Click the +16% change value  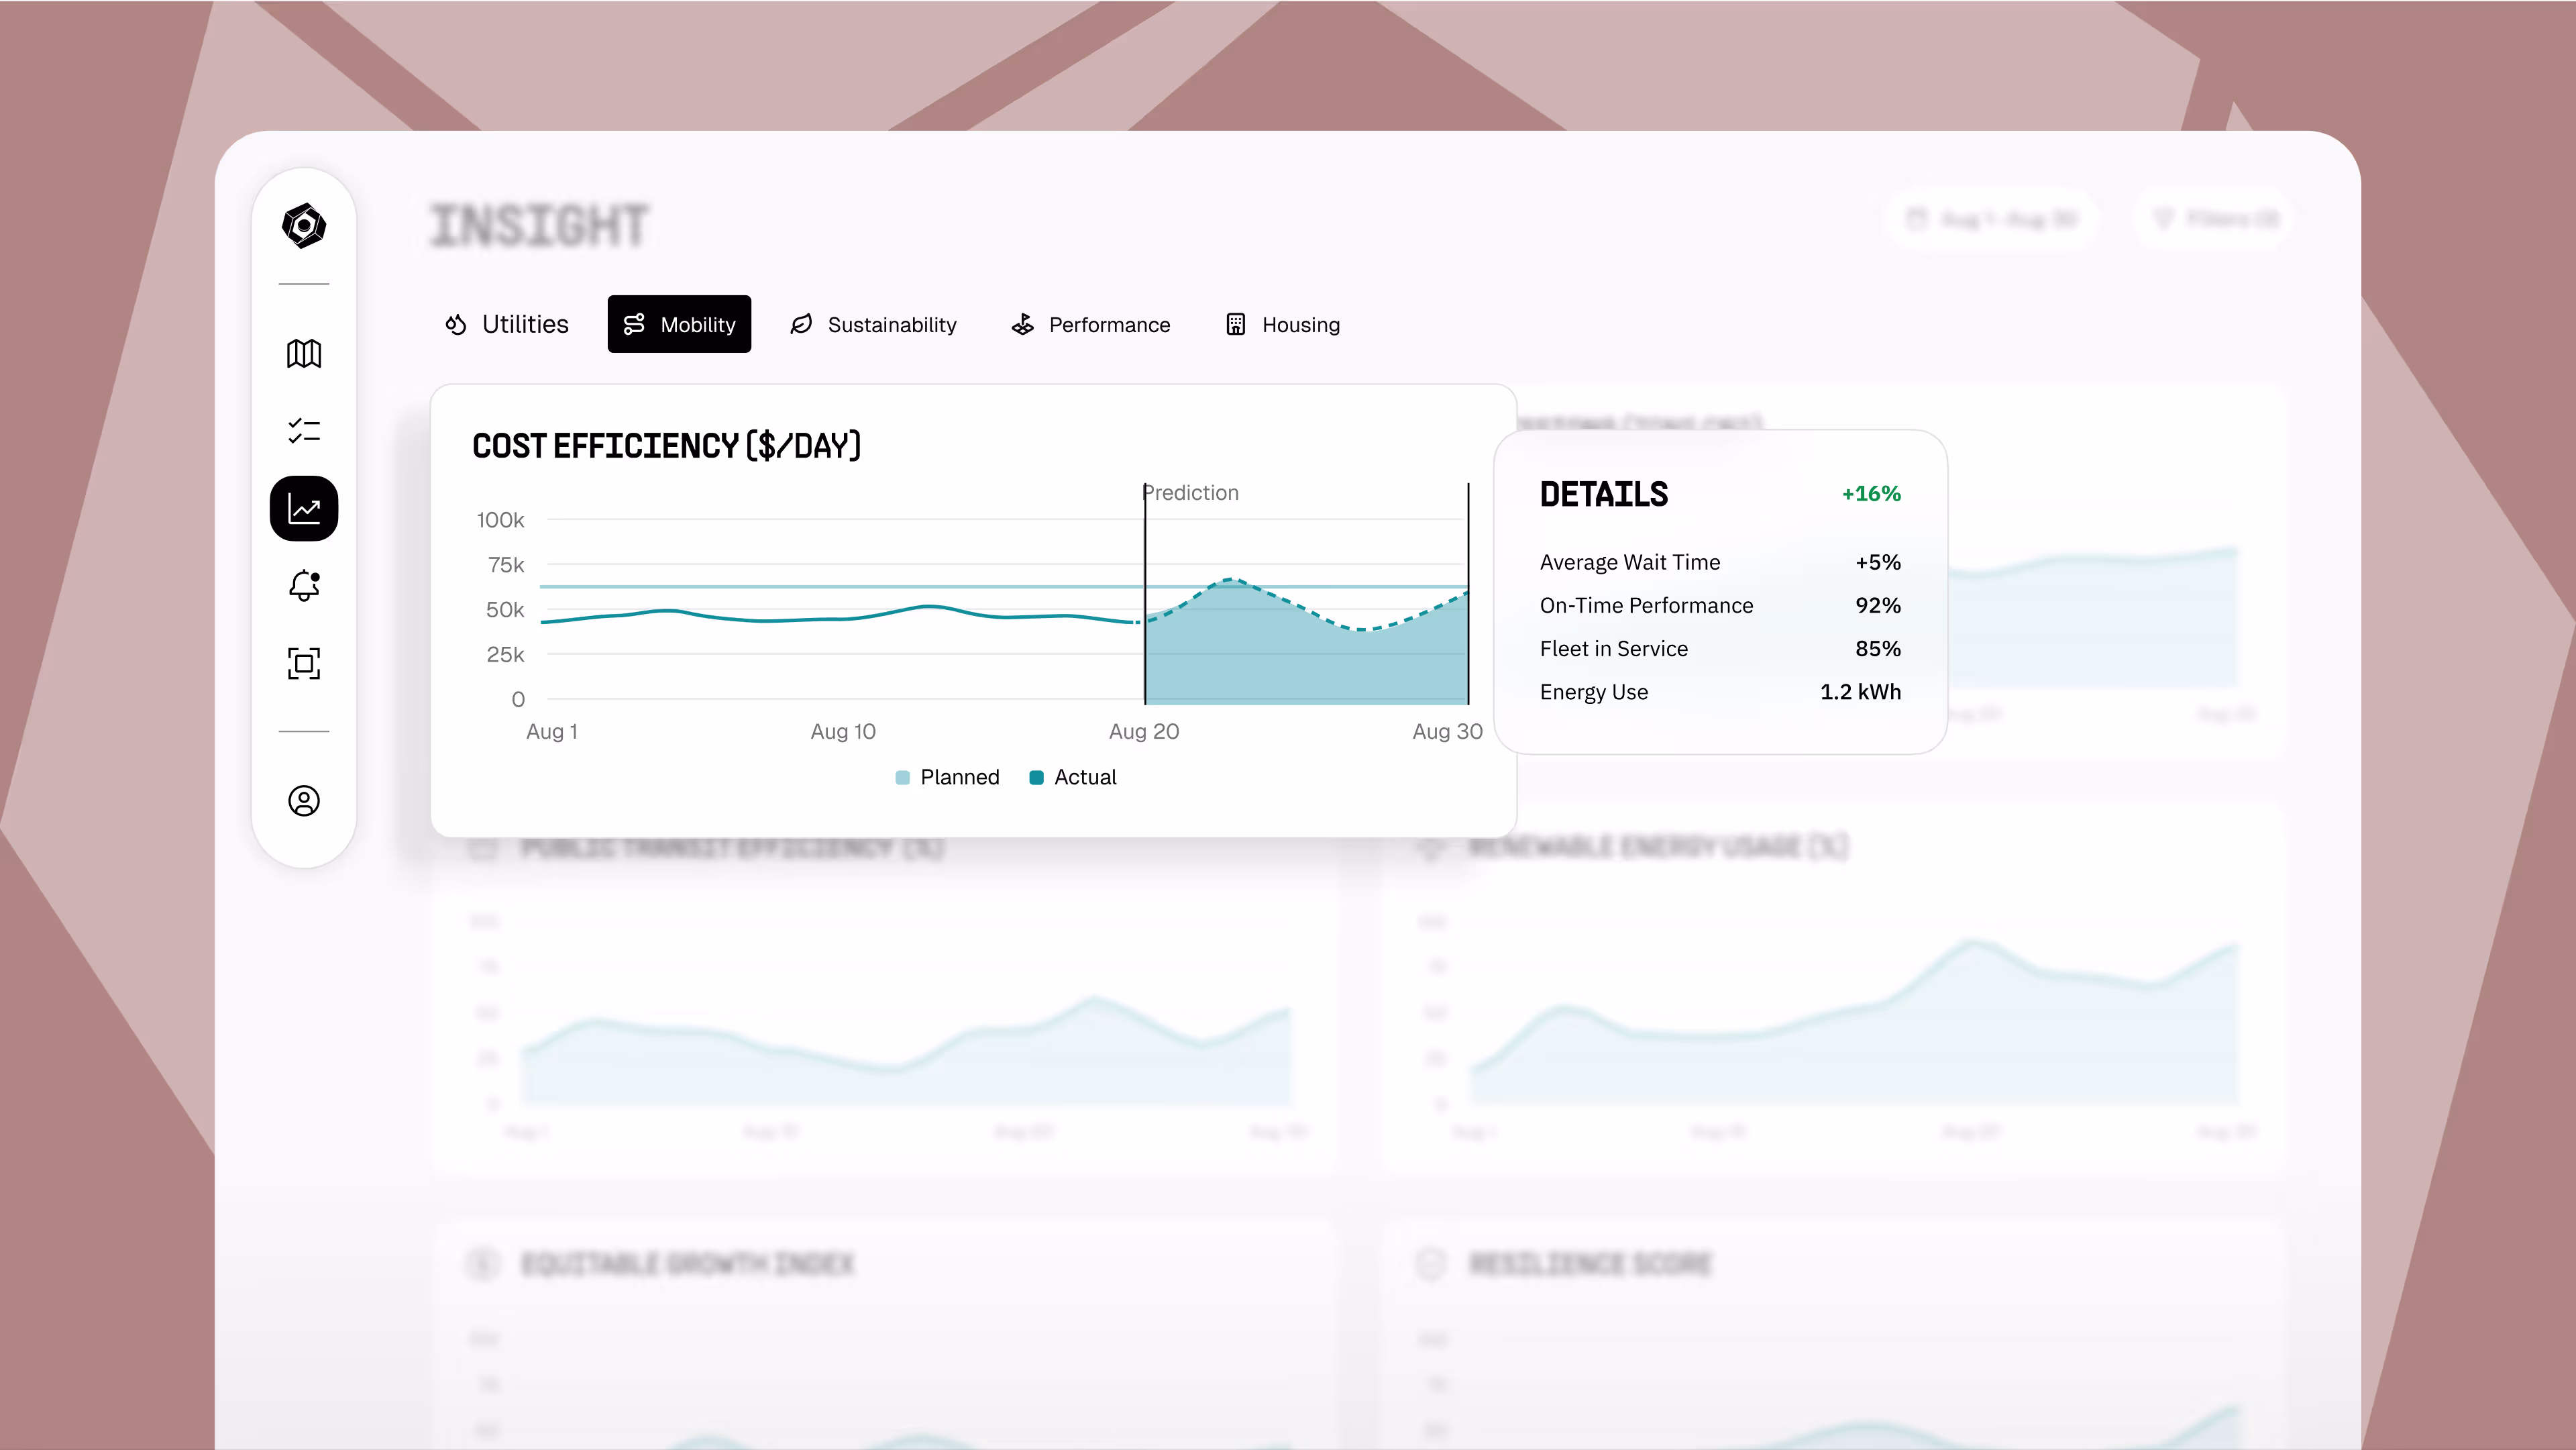point(1871,494)
